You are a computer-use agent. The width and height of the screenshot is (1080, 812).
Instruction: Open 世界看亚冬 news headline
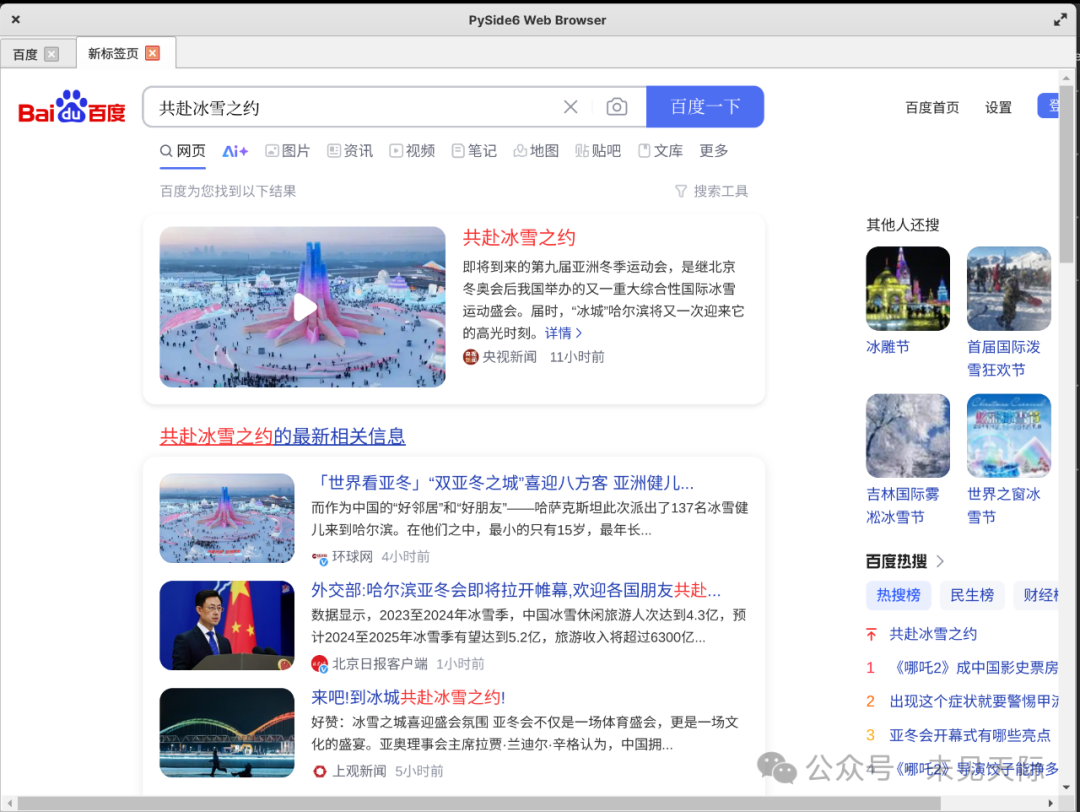tap(502, 483)
